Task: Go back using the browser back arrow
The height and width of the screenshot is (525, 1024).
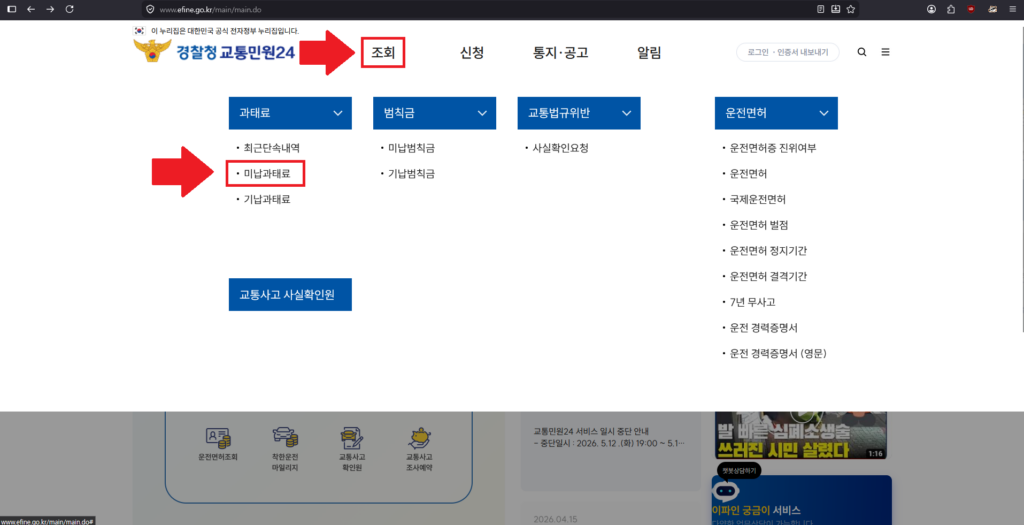Action: point(31,9)
